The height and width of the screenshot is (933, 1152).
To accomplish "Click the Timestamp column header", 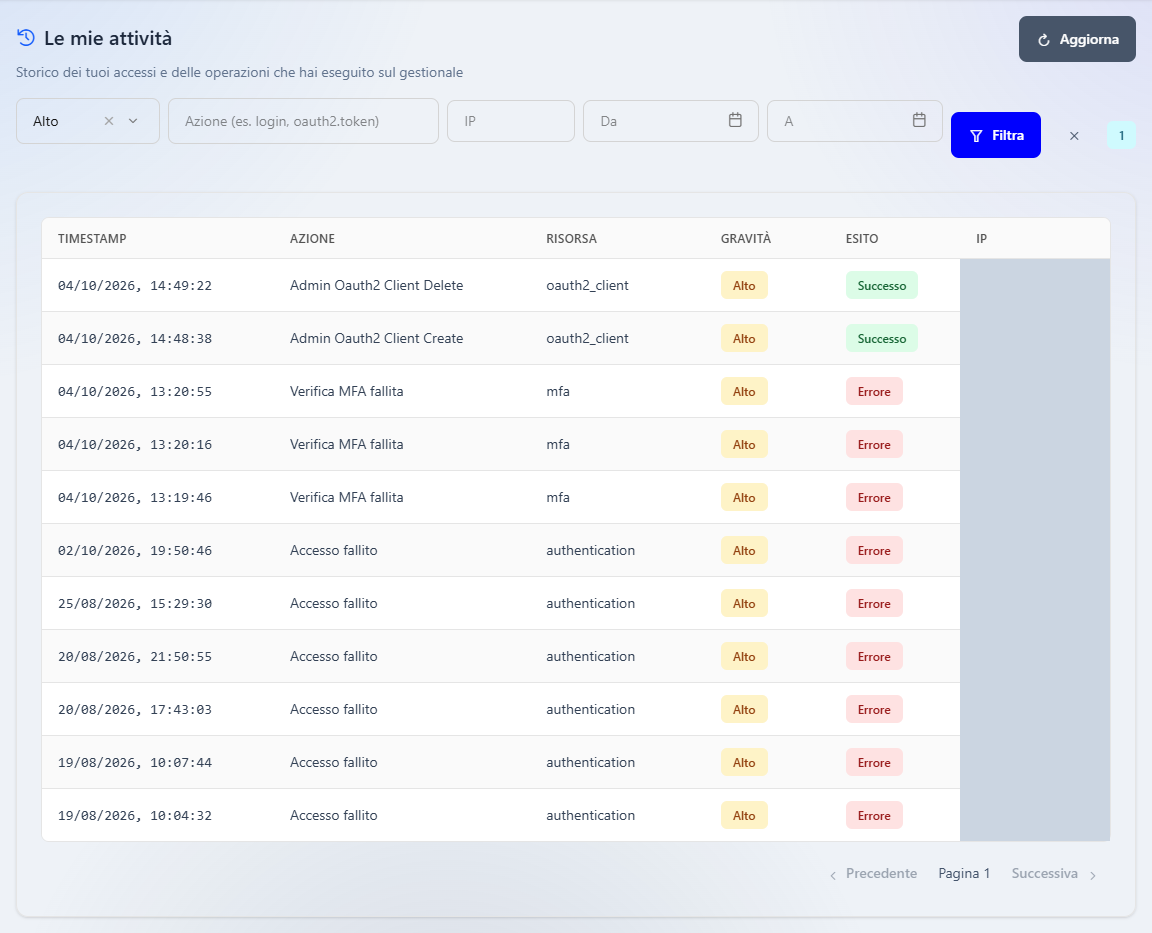I will (92, 239).
